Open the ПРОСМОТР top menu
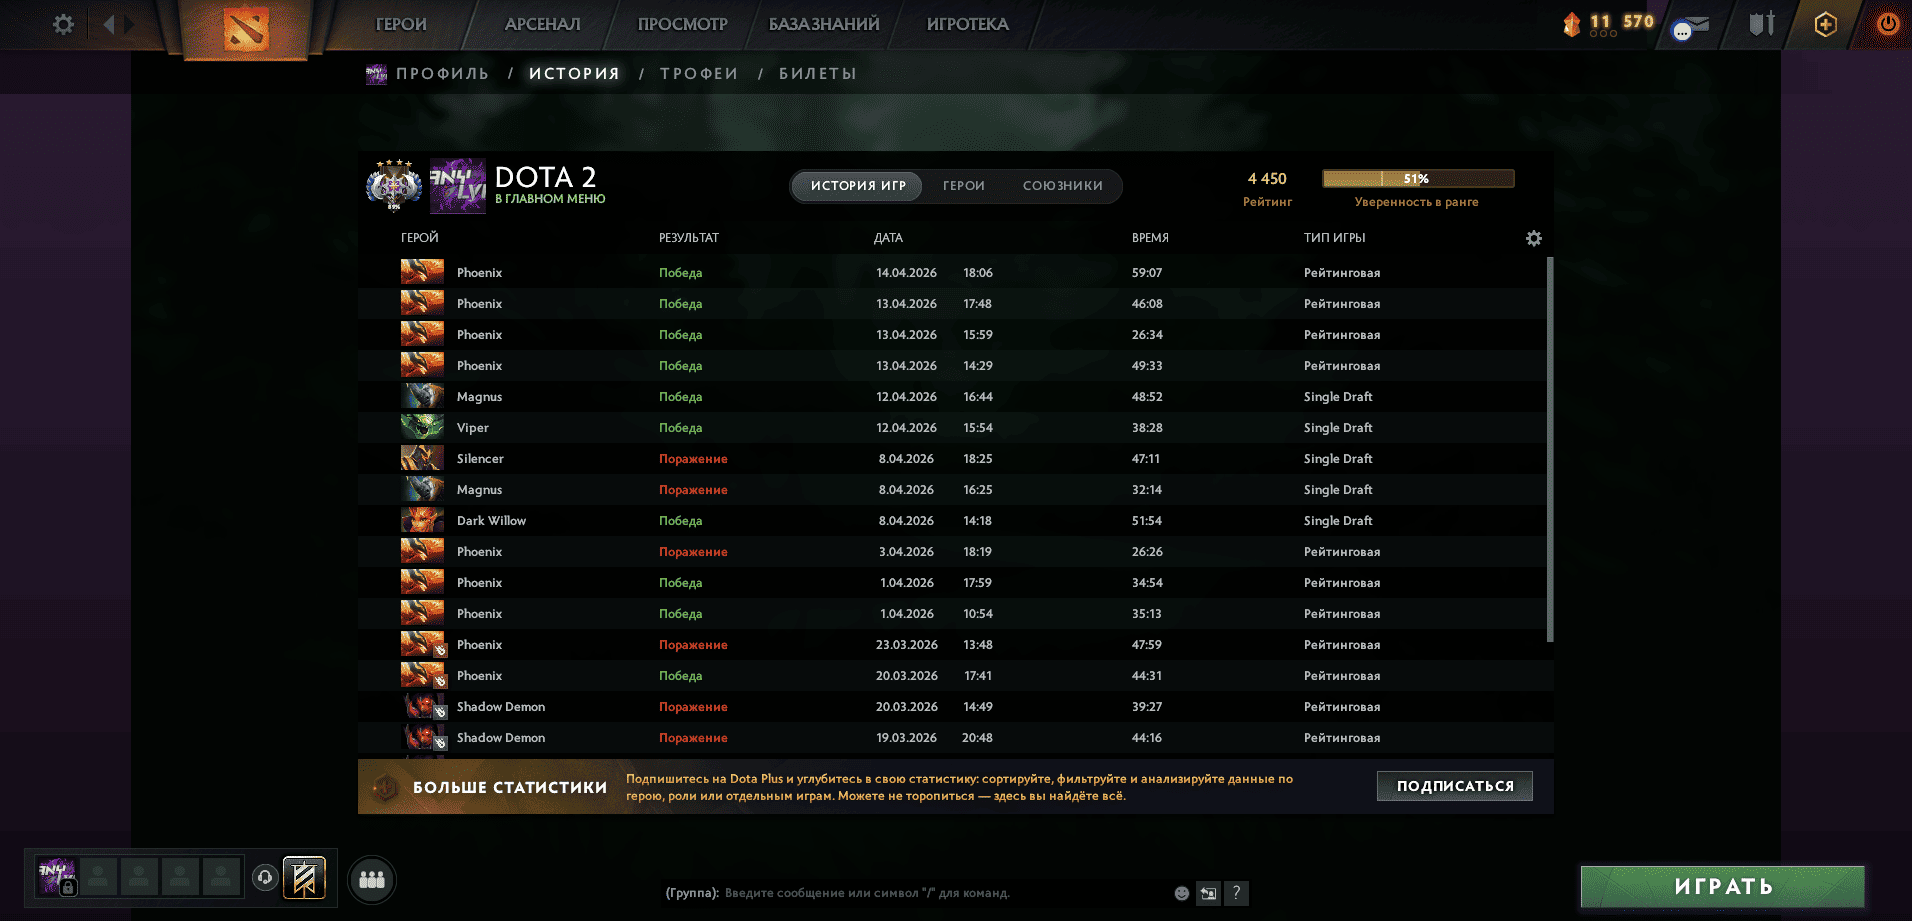 tap(683, 24)
